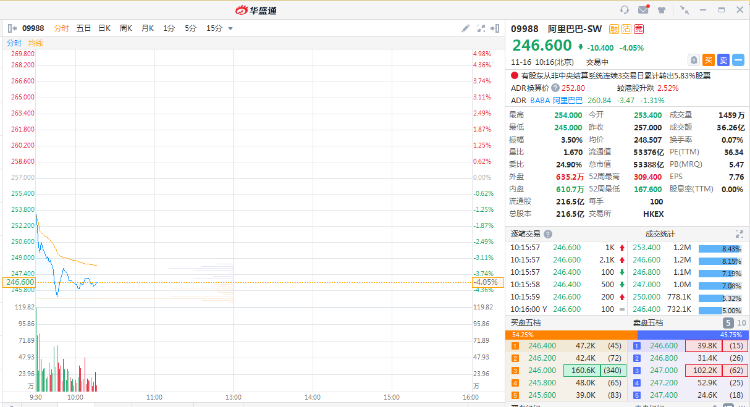
Task: Set a price alert with bell icon
Action: pos(694,60)
